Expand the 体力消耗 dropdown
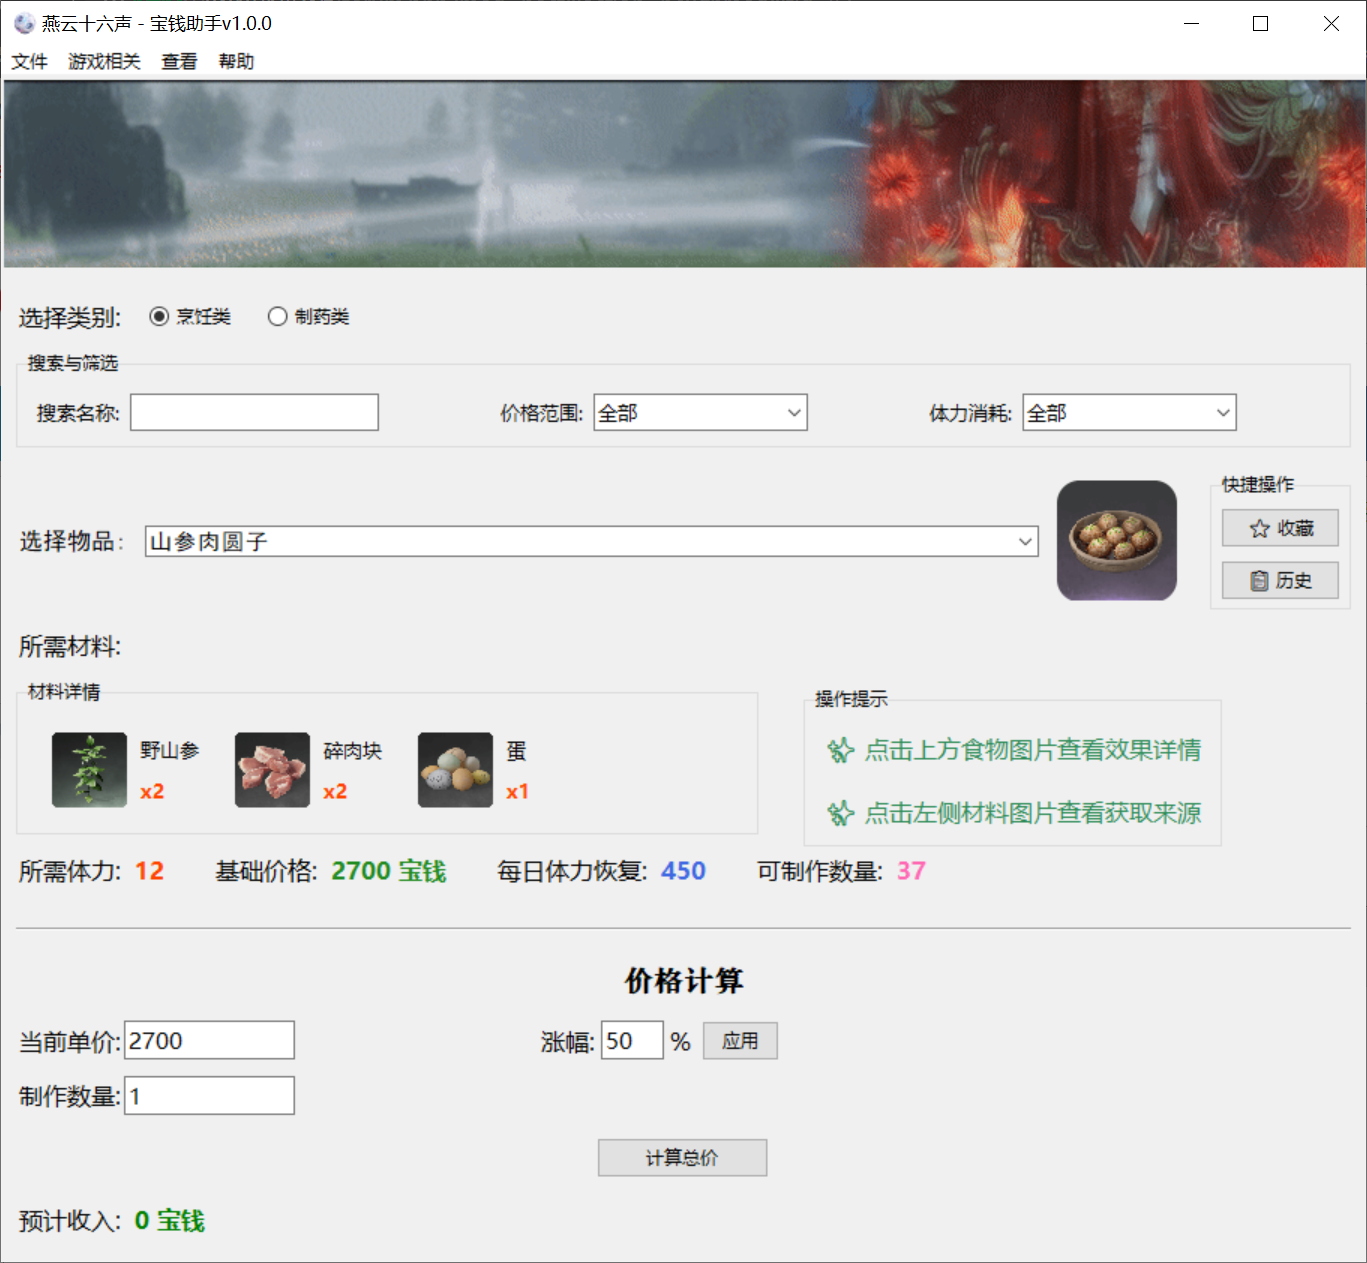 click(1129, 413)
